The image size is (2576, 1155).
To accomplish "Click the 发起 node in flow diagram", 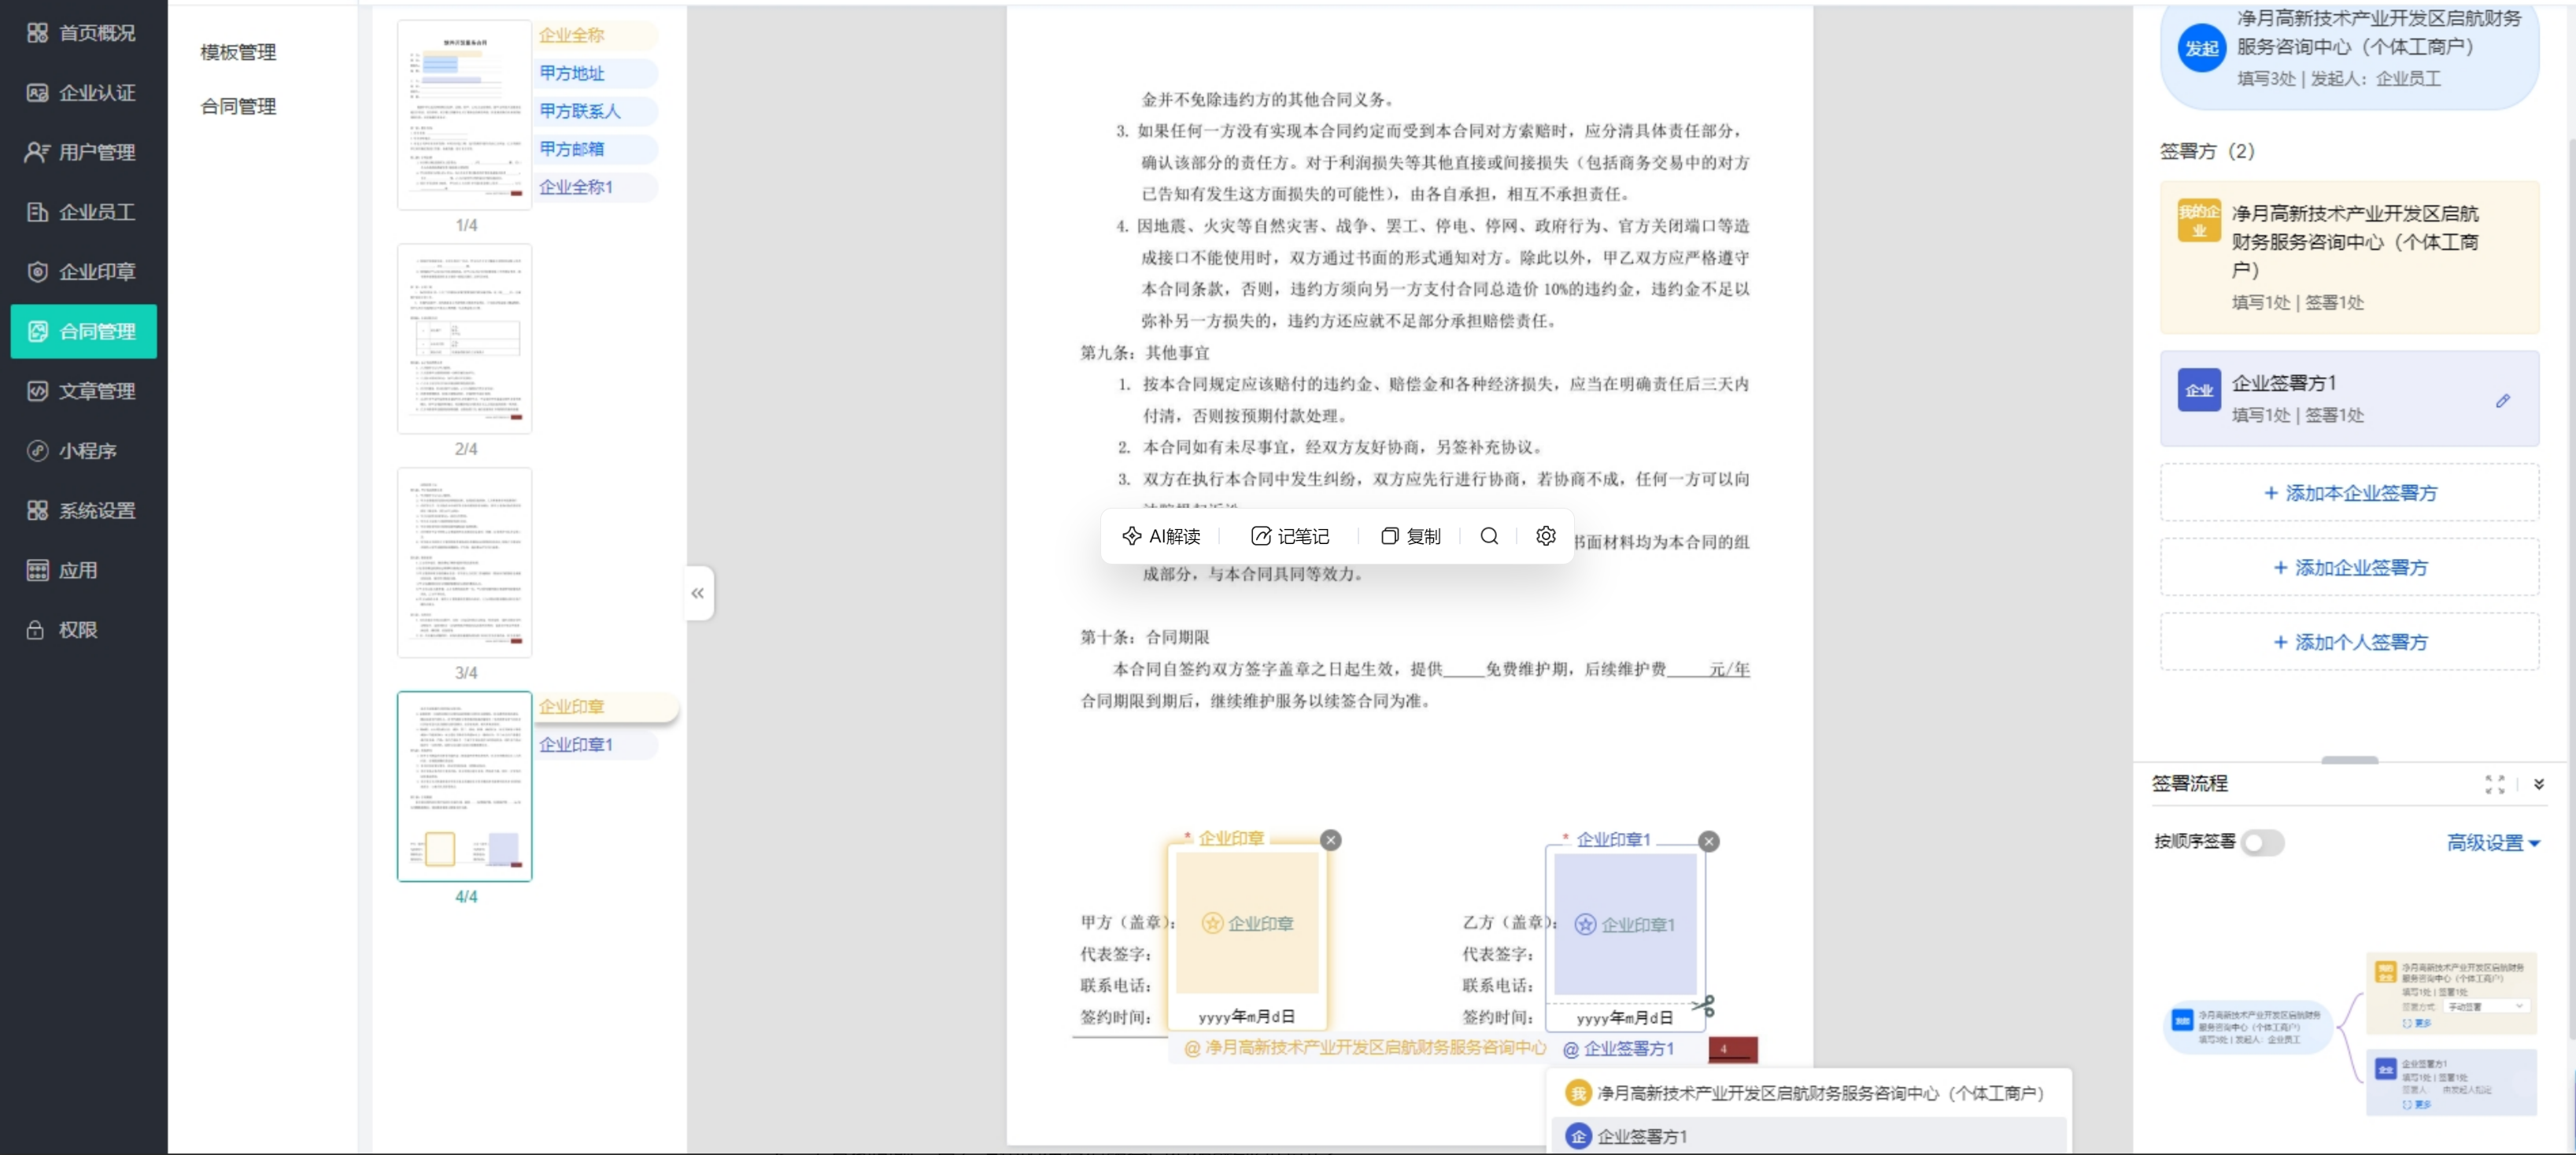I will pos(2246,1026).
